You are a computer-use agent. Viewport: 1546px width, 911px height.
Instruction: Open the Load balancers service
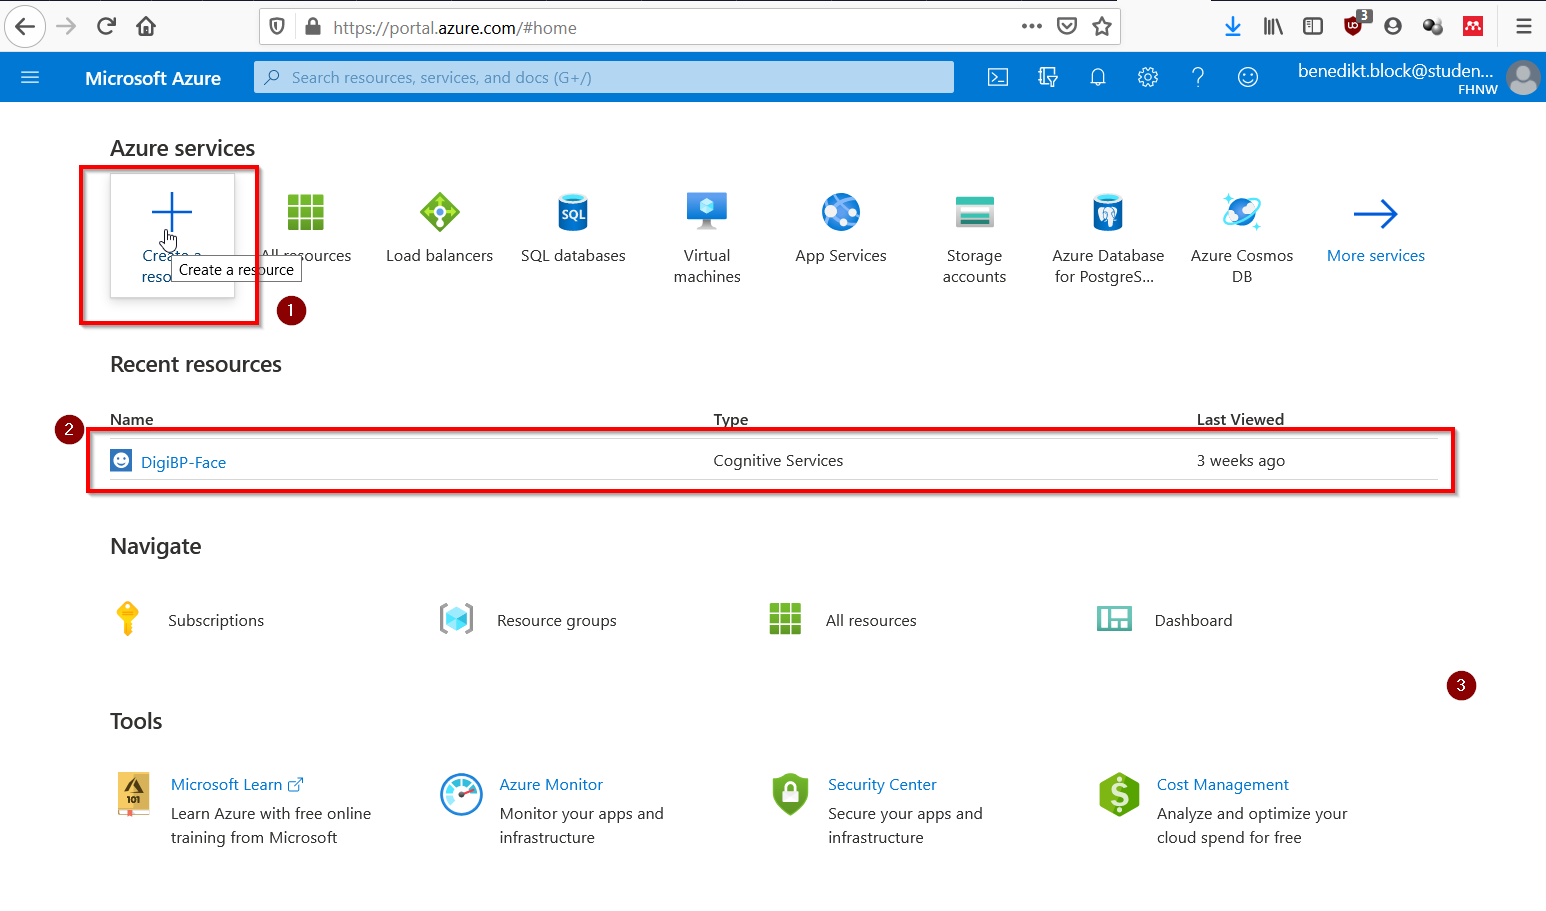(440, 229)
